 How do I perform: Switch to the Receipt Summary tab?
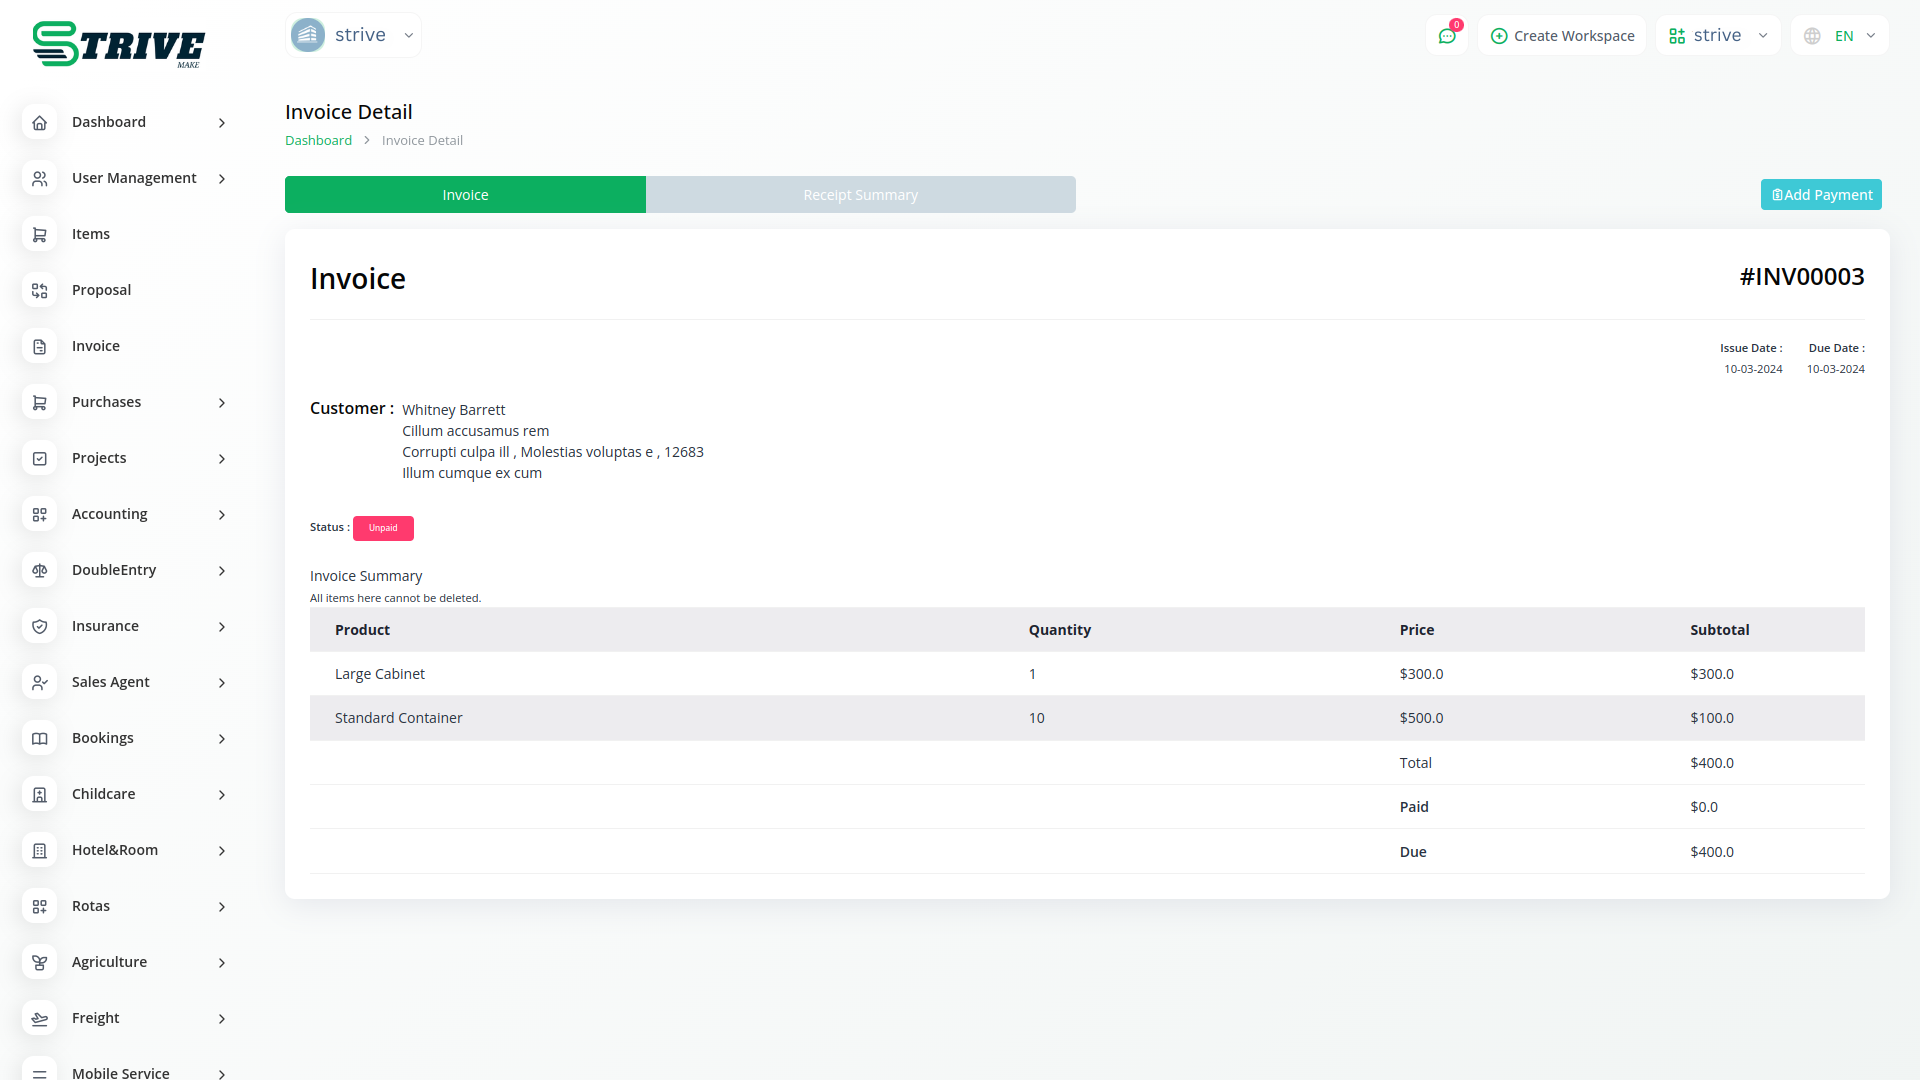click(860, 195)
